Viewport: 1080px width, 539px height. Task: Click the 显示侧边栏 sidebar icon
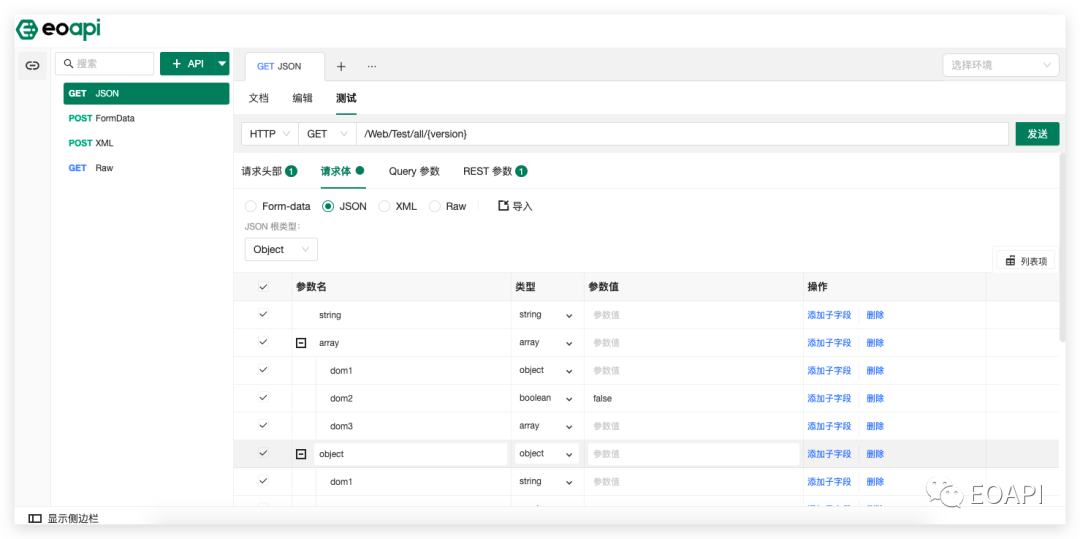point(34,518)
